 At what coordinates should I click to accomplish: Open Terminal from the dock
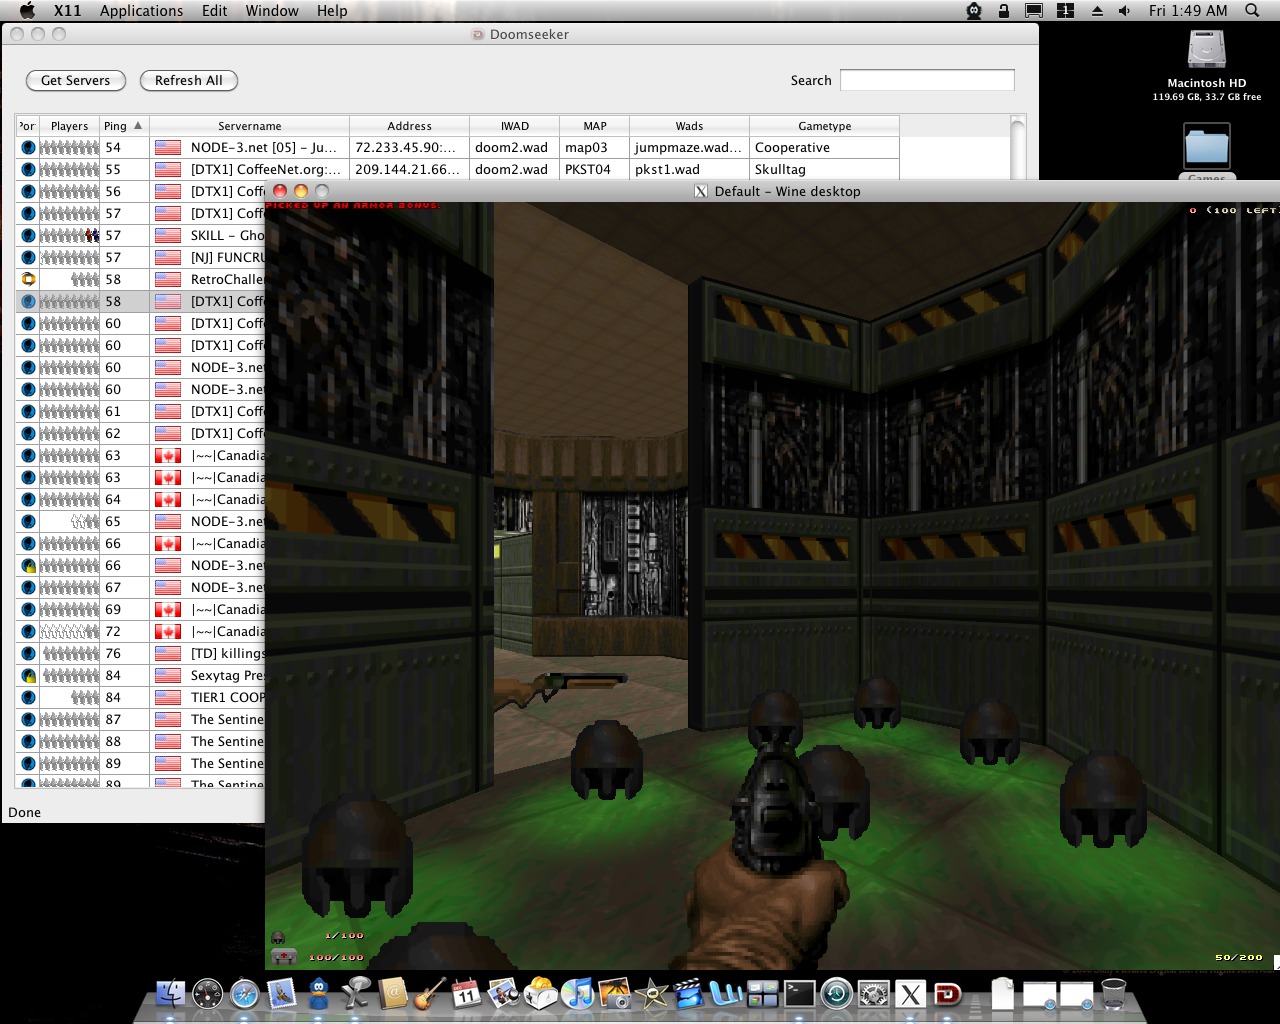[x=799, y=993]
